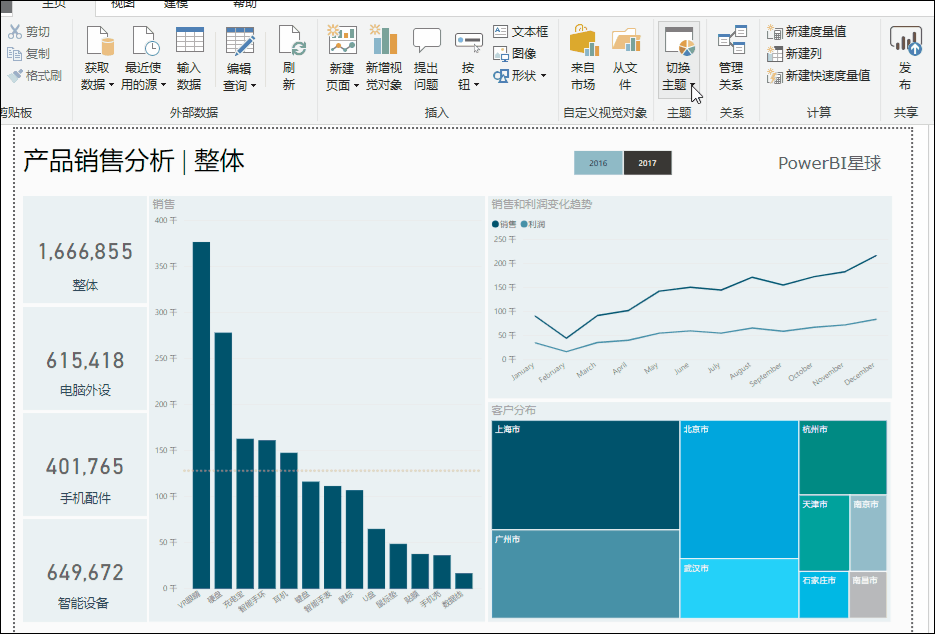Click the PowerBI星球 text
This screenshot has width=935, height=634.
[829, 163]
